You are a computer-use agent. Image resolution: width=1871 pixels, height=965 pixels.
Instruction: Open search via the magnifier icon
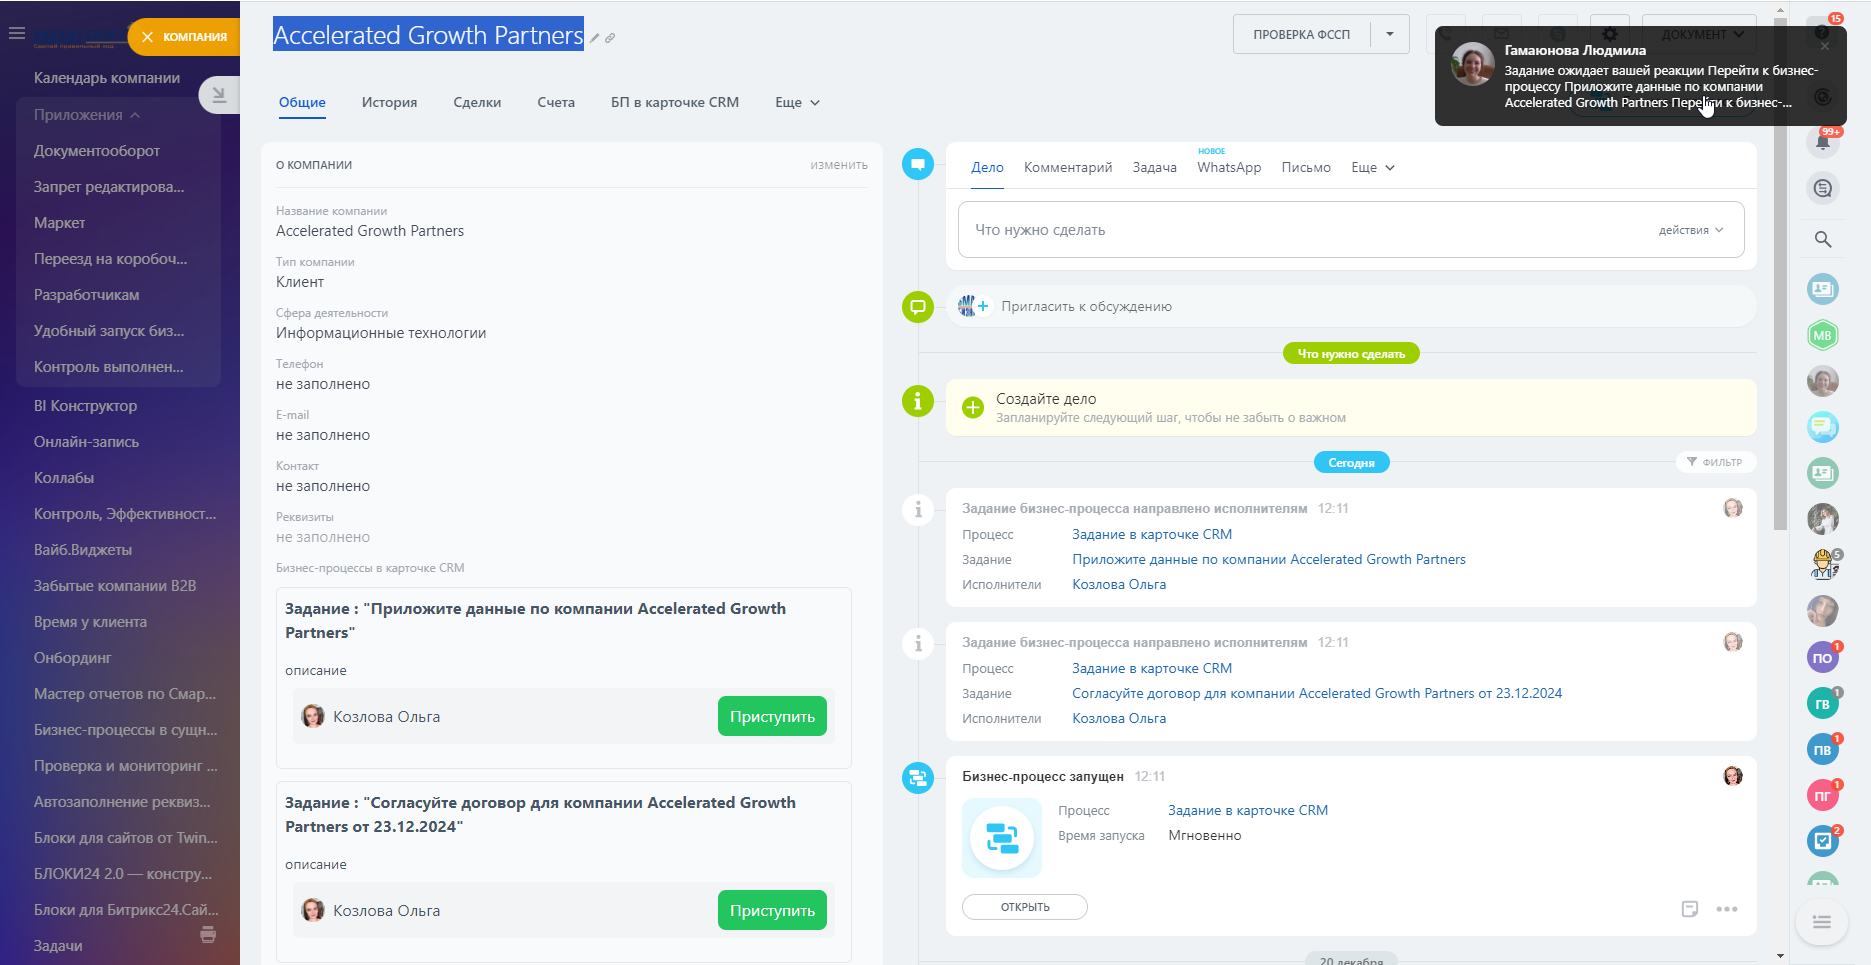(1822, 239)
